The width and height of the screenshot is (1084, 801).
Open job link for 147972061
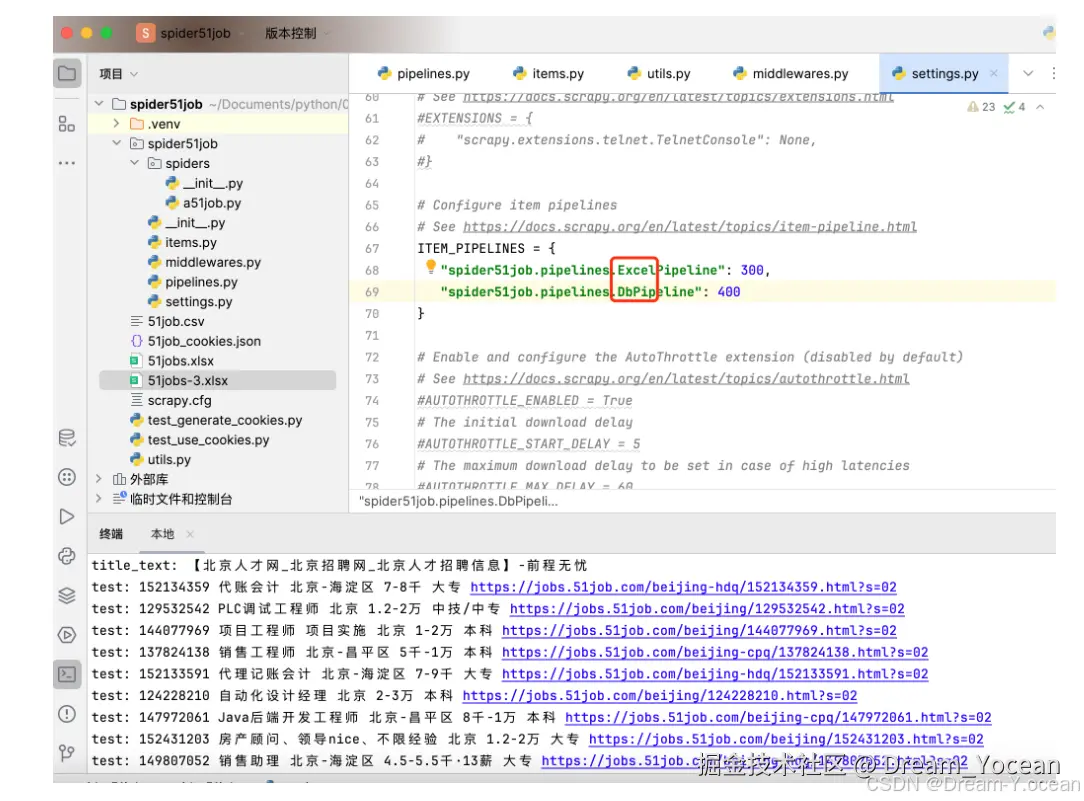tap(778, 717)
